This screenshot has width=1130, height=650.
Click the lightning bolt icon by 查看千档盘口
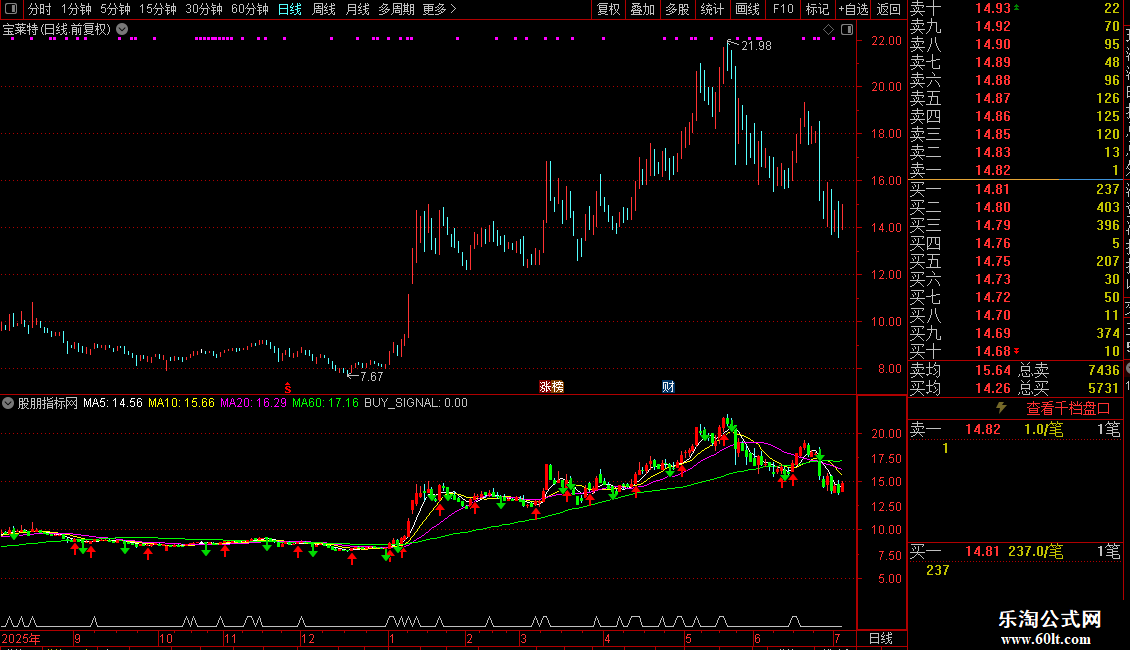1000,408
